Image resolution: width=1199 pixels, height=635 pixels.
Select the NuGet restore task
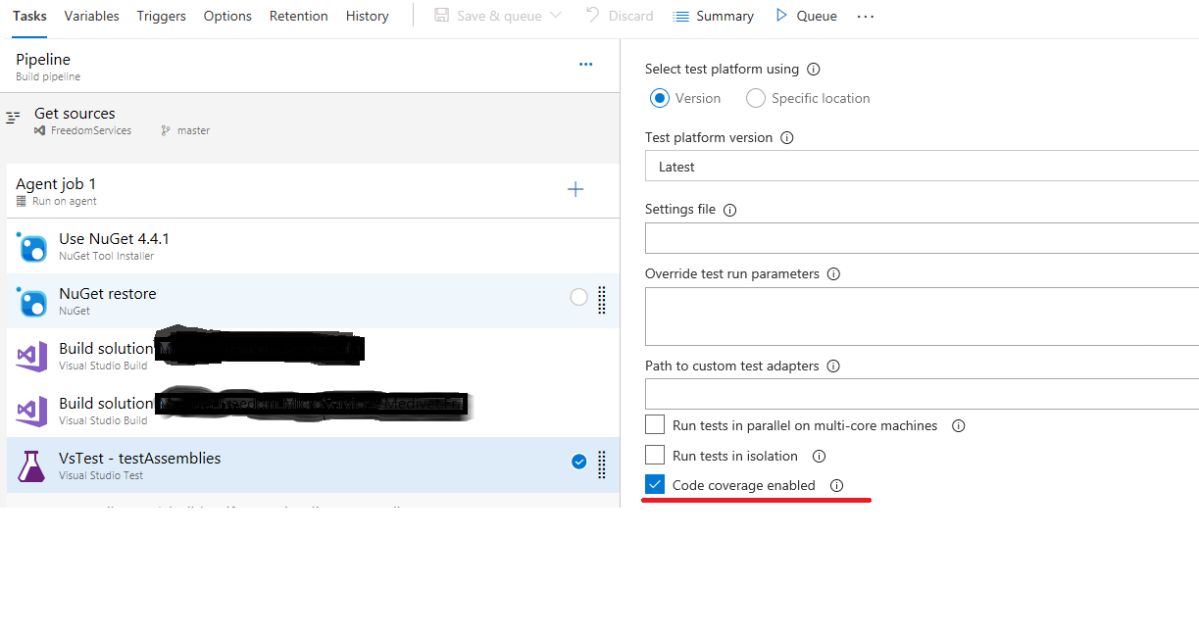[x=313, y=301]
